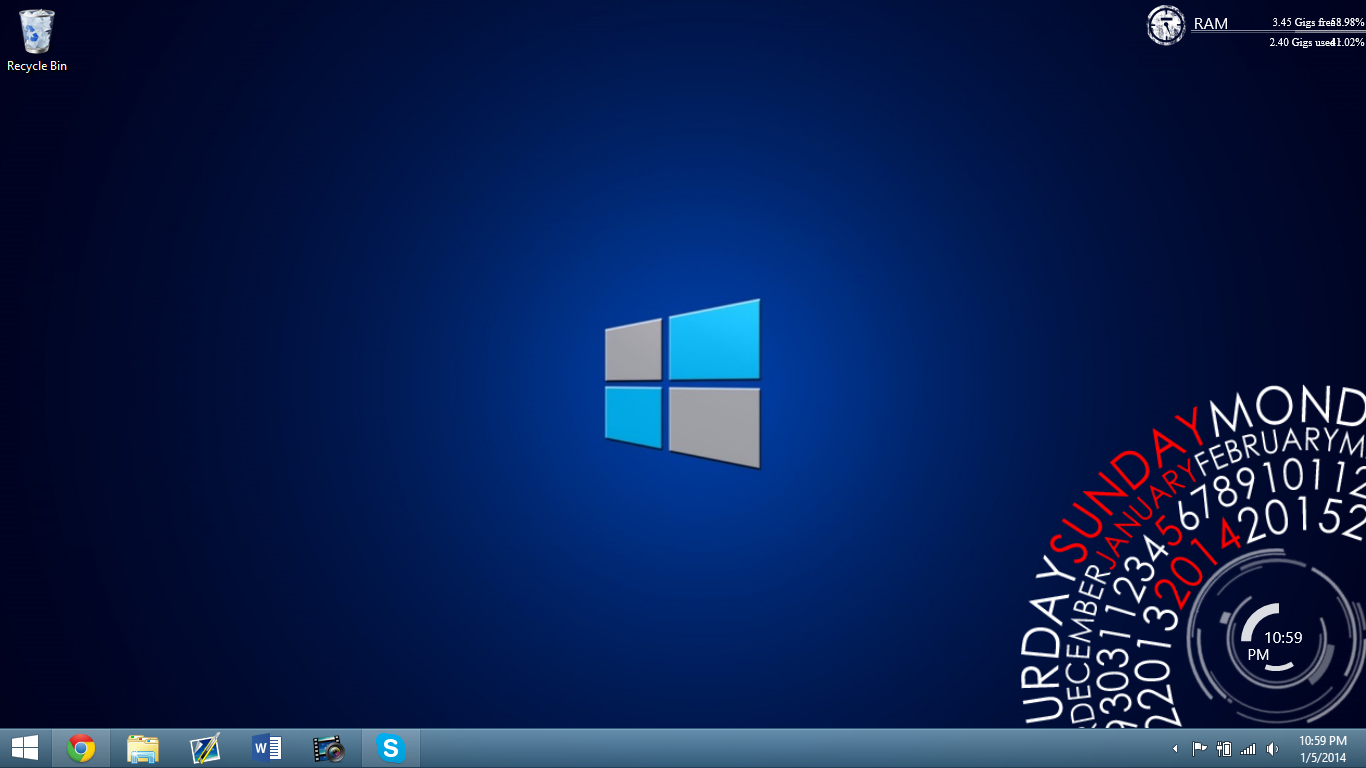
Task: Open the pen-and-picture app on the taskbar
Action: (205, 748)
